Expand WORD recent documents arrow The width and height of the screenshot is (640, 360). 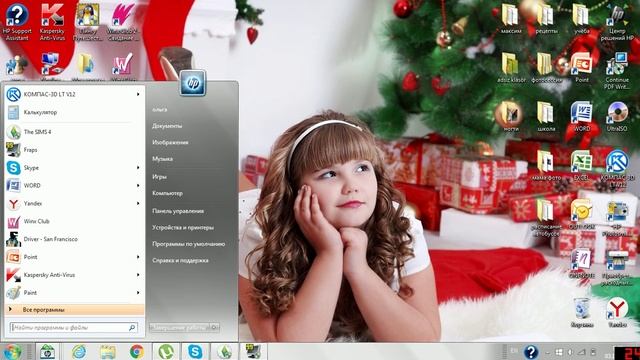(x=138, y=186)
